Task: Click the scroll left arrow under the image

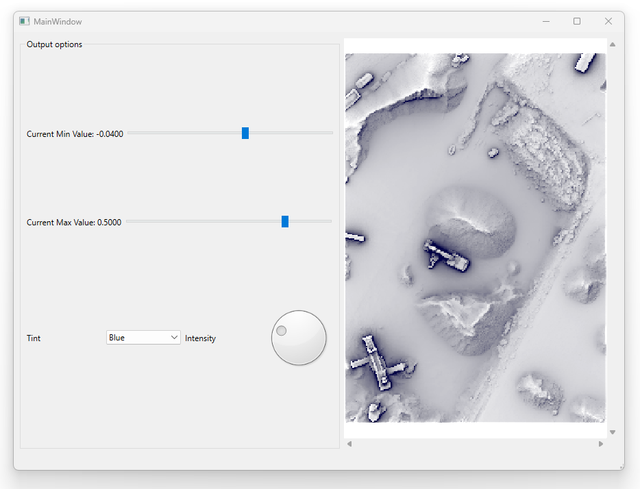Action: pyautogui.click(x=349, y=444)
